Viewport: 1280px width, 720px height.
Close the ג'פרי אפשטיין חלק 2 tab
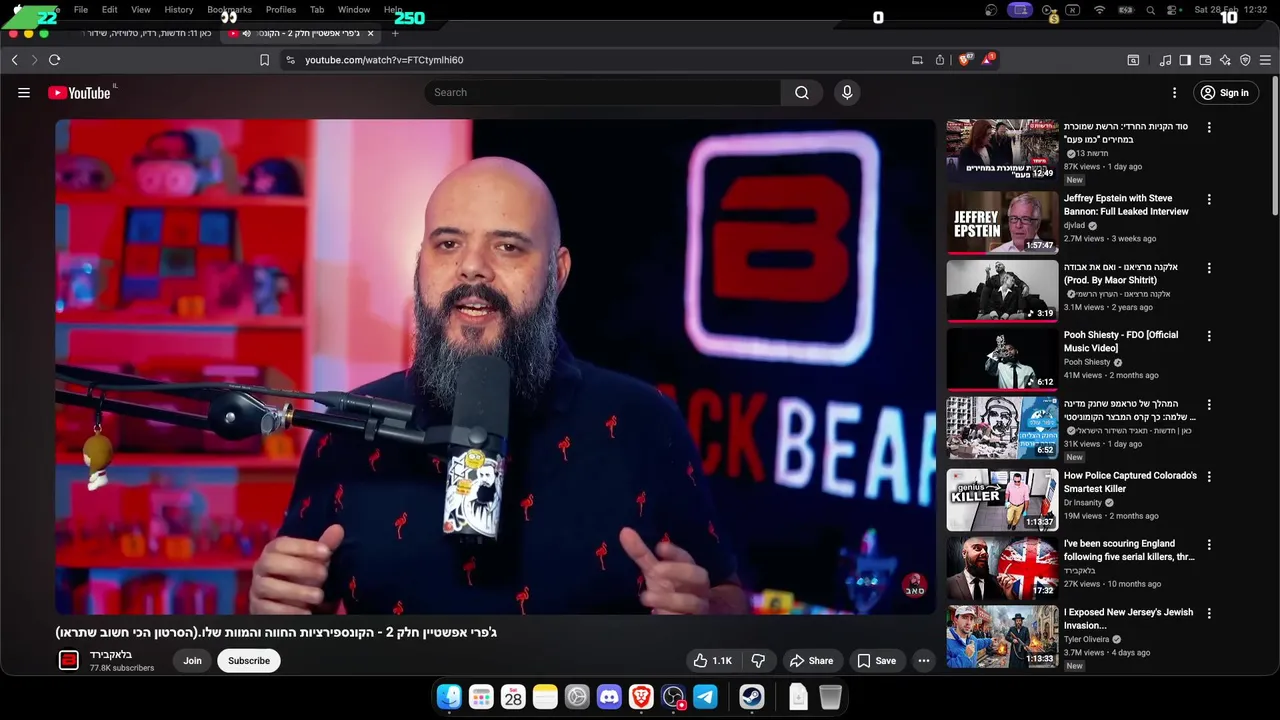tap(370, 33)
